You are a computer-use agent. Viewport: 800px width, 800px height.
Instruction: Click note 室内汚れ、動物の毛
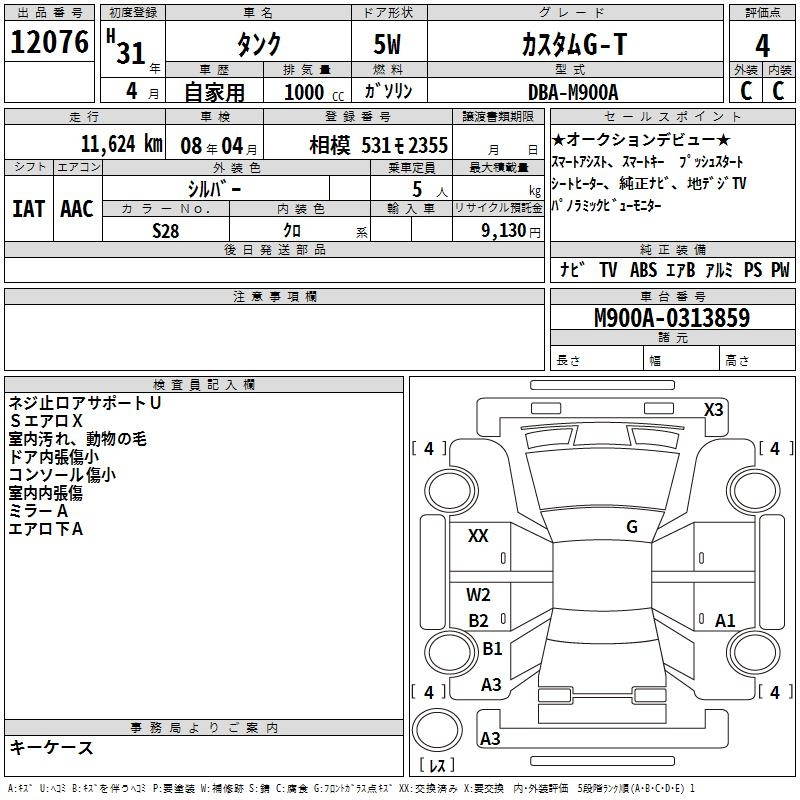[78, 439]
